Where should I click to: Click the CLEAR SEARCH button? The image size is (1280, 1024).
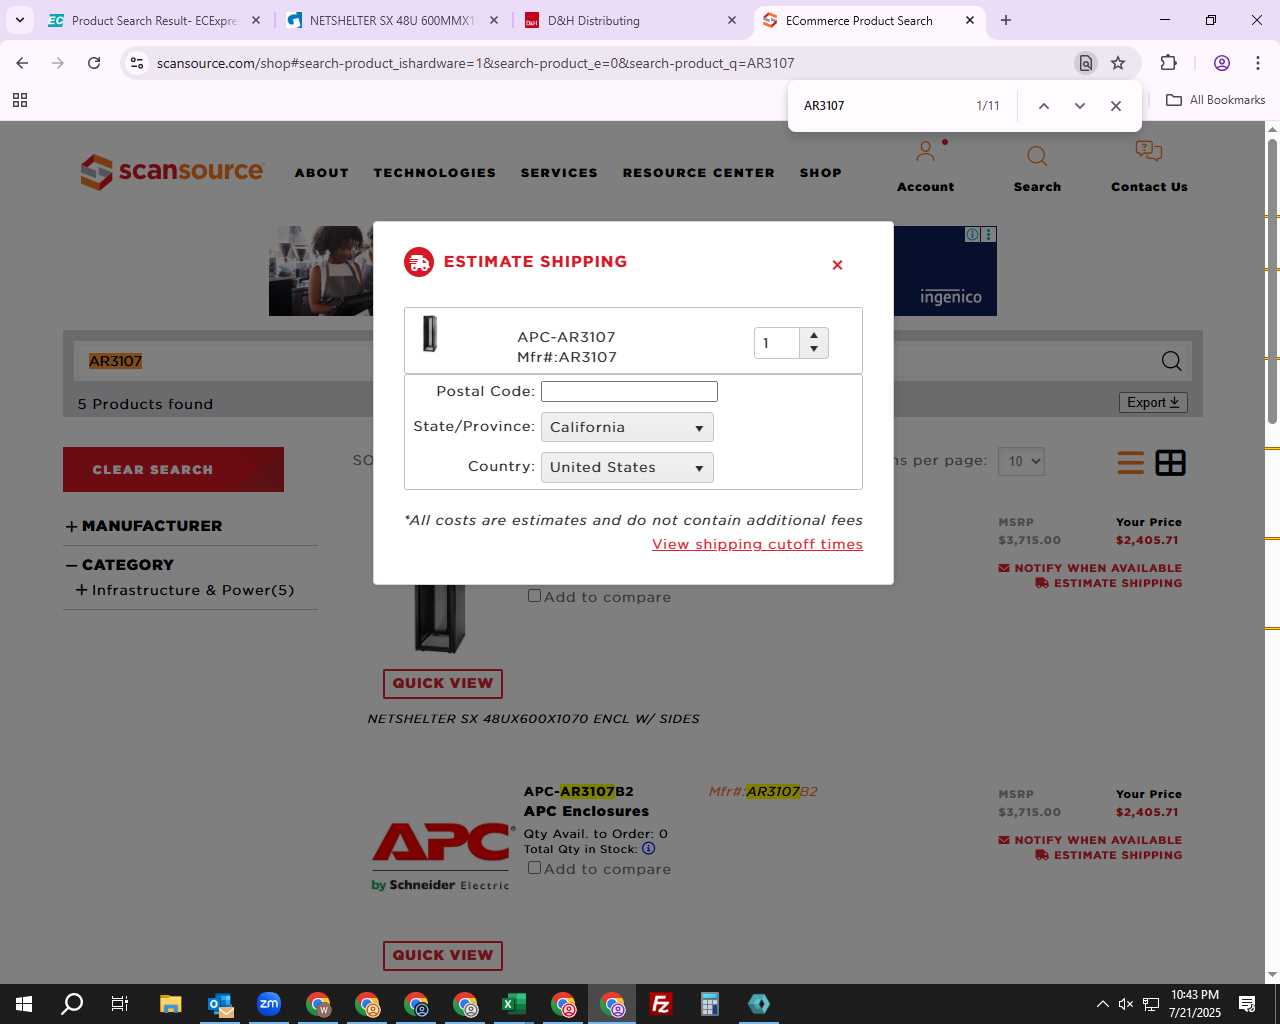pyautogui.click(x=173, y=469)
